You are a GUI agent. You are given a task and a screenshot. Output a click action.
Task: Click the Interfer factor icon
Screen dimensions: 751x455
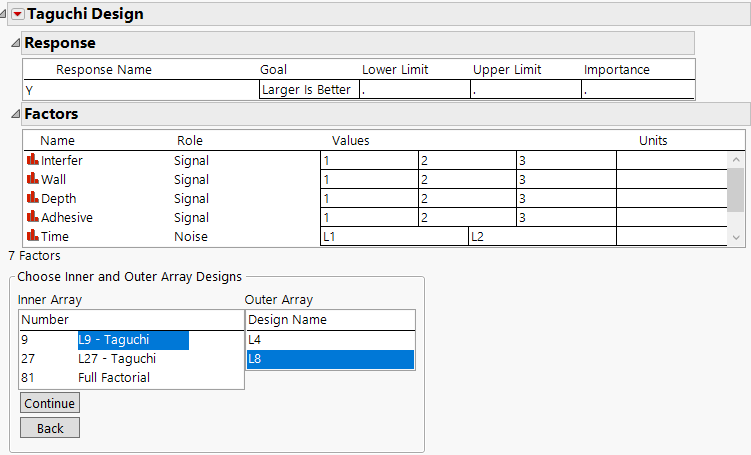[32, 160]
